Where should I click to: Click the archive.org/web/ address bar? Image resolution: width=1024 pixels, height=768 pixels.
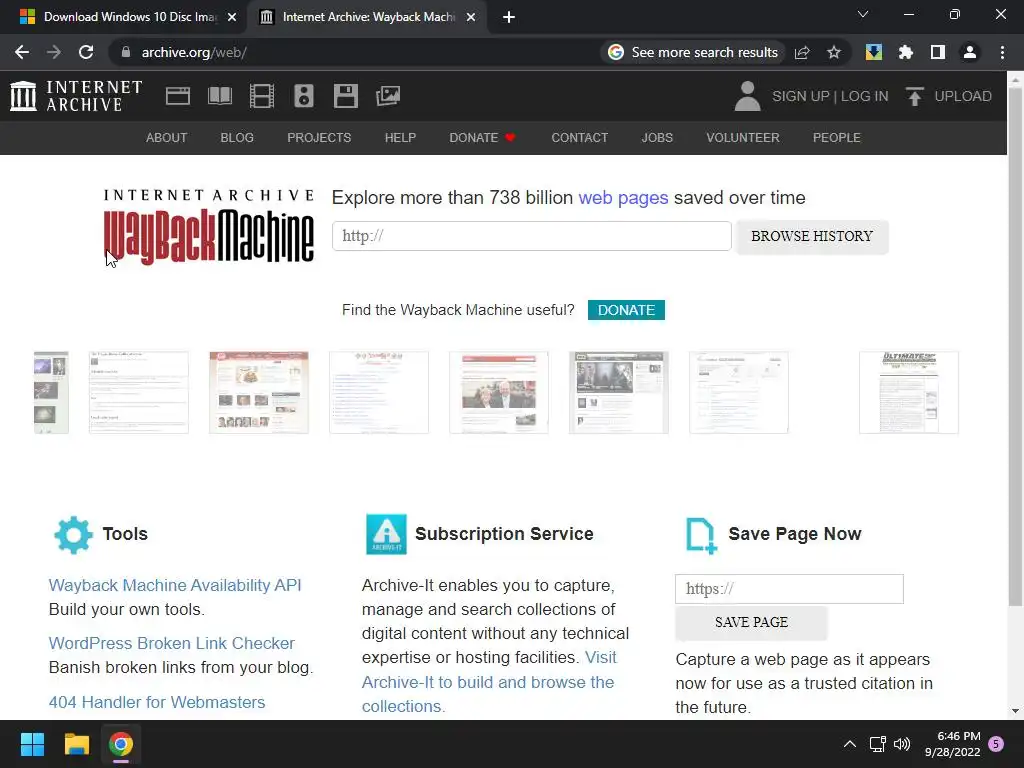coord(353,52)
